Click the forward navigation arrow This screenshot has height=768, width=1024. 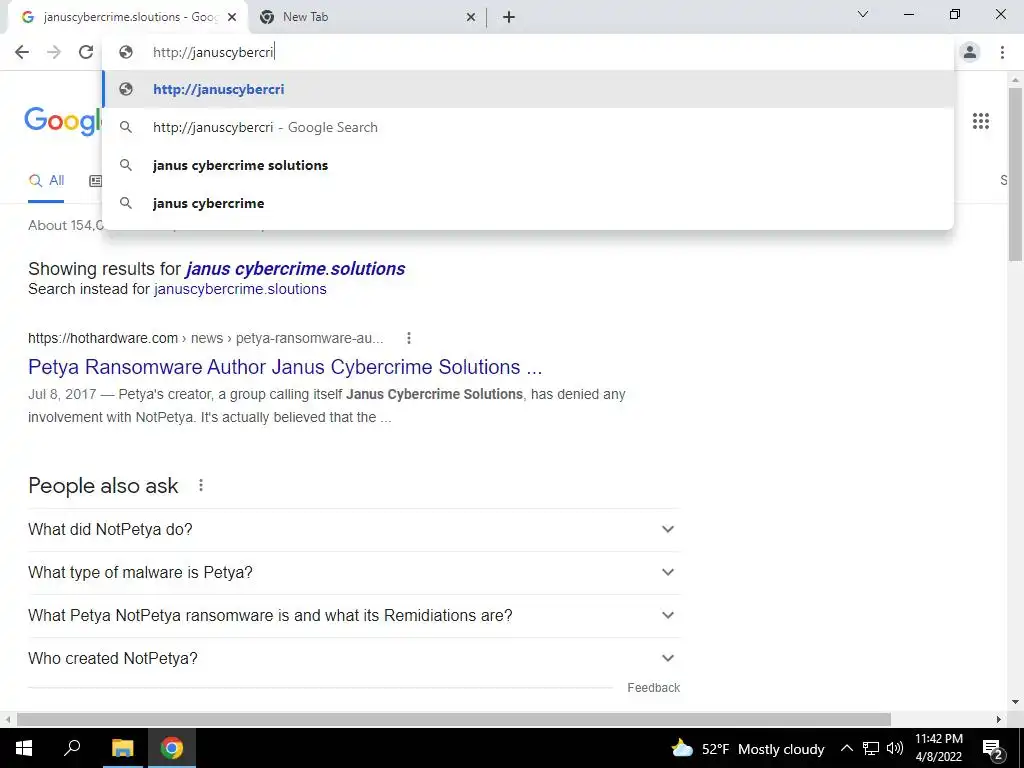tap(54, 52)
